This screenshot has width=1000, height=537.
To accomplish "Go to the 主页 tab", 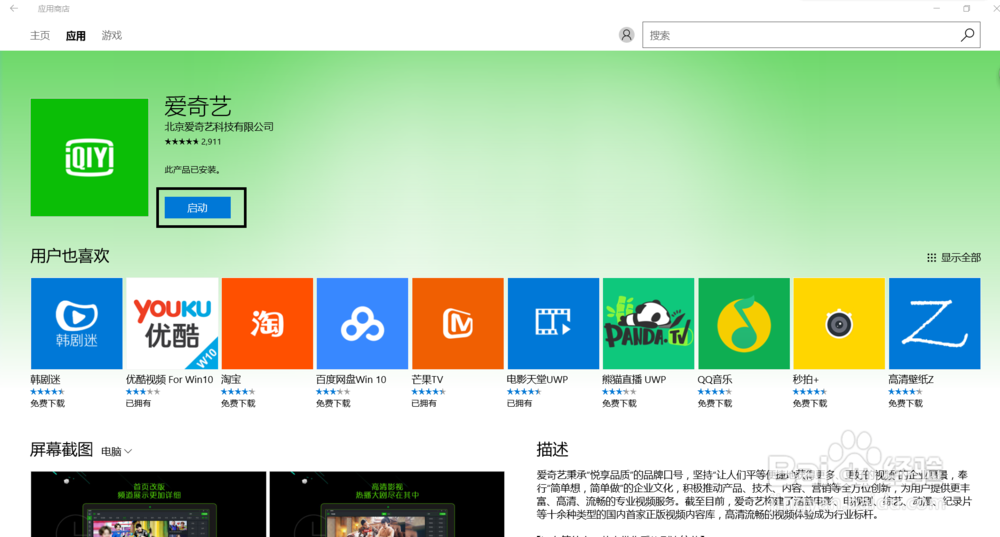I will point(40,35).
